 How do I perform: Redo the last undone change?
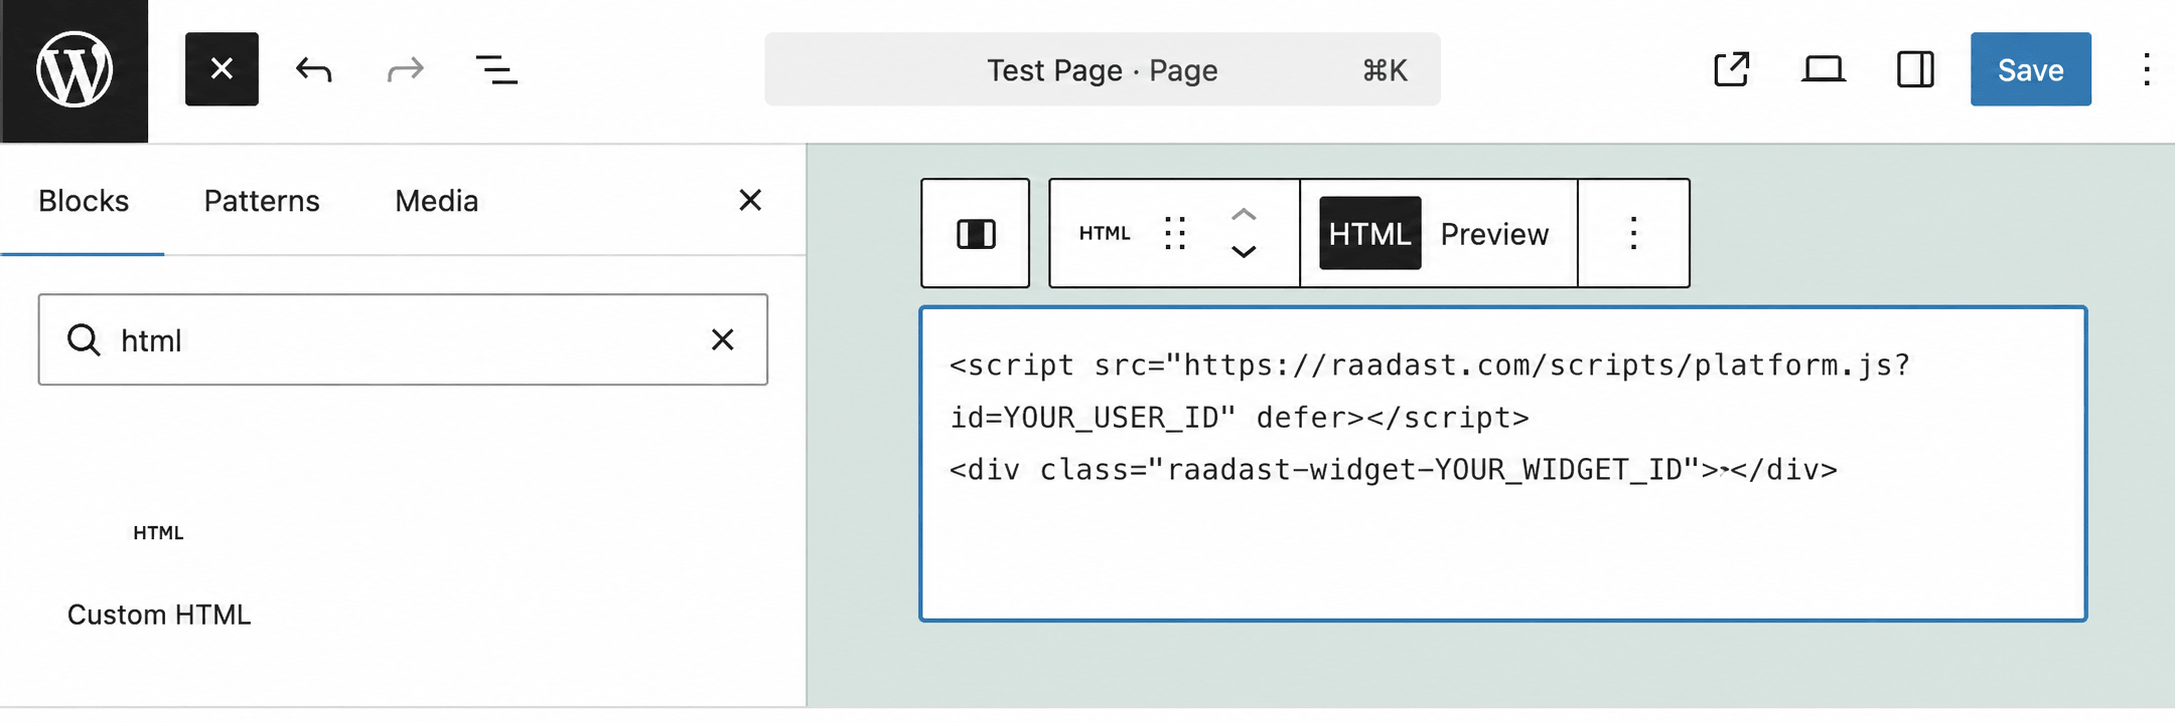tap(405, 69)
